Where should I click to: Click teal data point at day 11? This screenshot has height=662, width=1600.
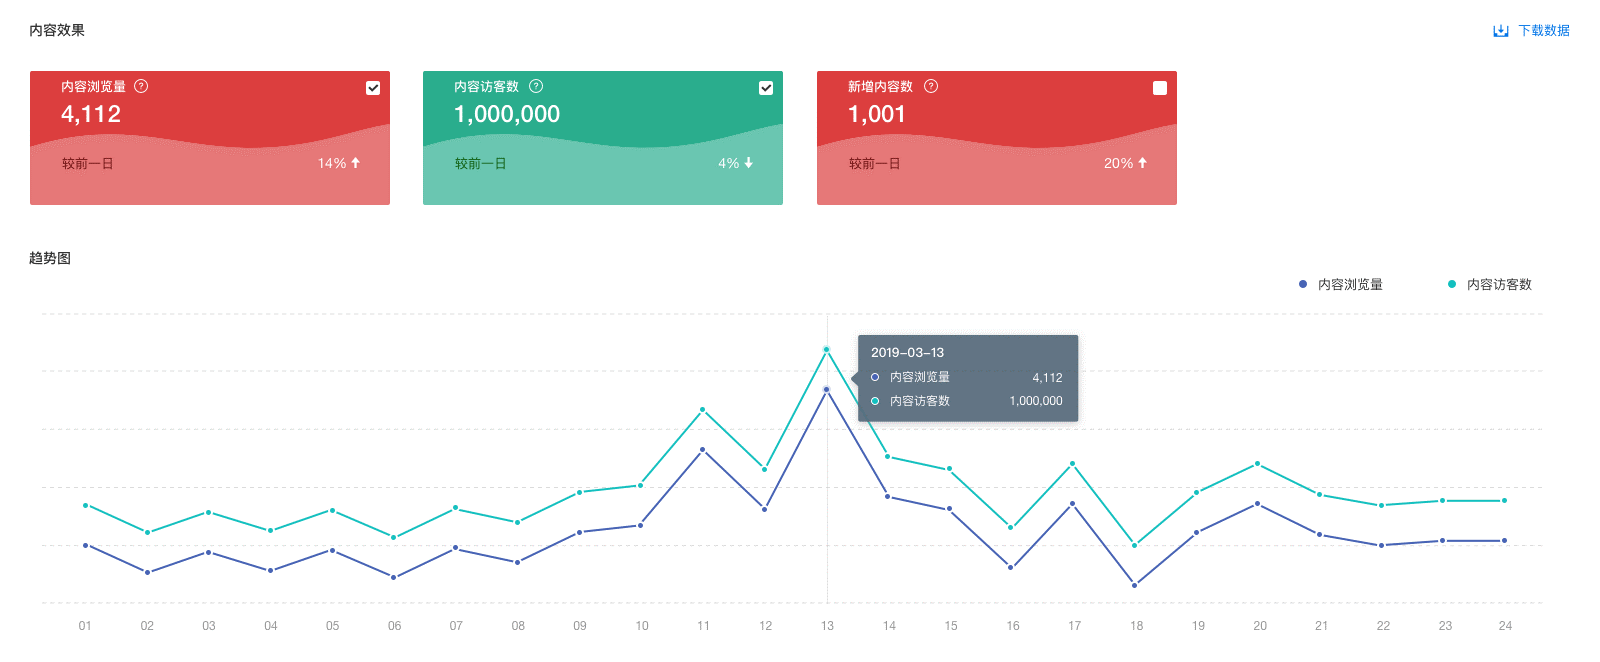pos(703,409)
